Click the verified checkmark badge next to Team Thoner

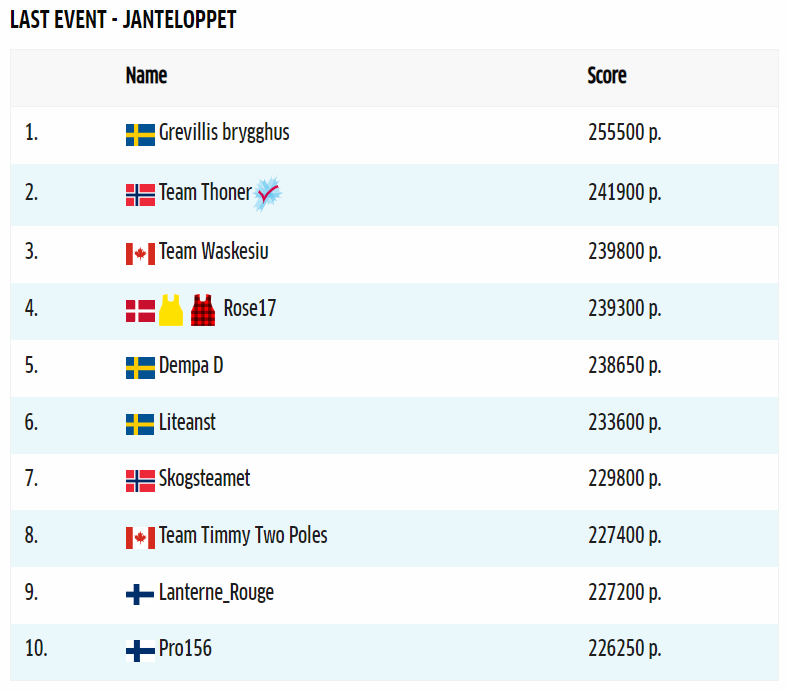268,193
